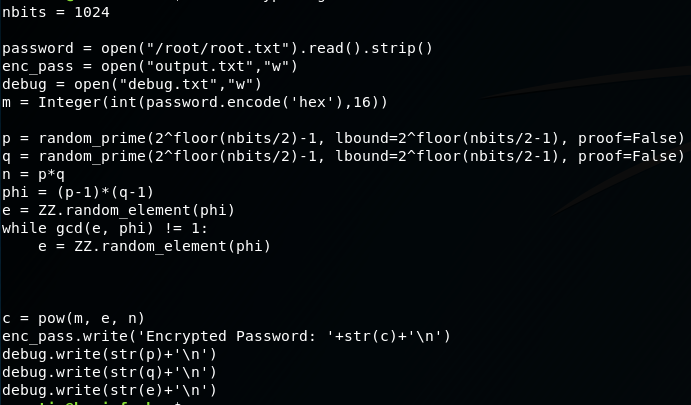Image resolution: width=691 pixels, height=405 pixels.
Task: Click the debug.write(str(q)) line
Action: 109,372
